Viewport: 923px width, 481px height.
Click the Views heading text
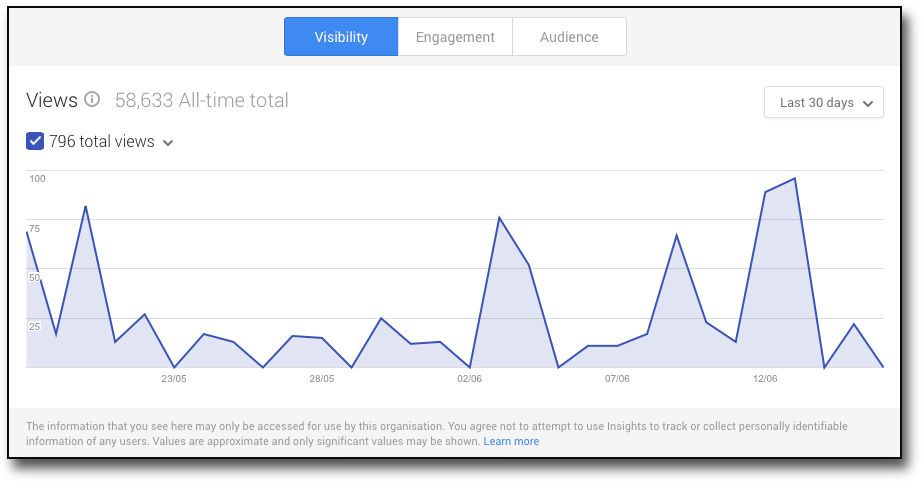pyautogui.click(x=52, y=100)
